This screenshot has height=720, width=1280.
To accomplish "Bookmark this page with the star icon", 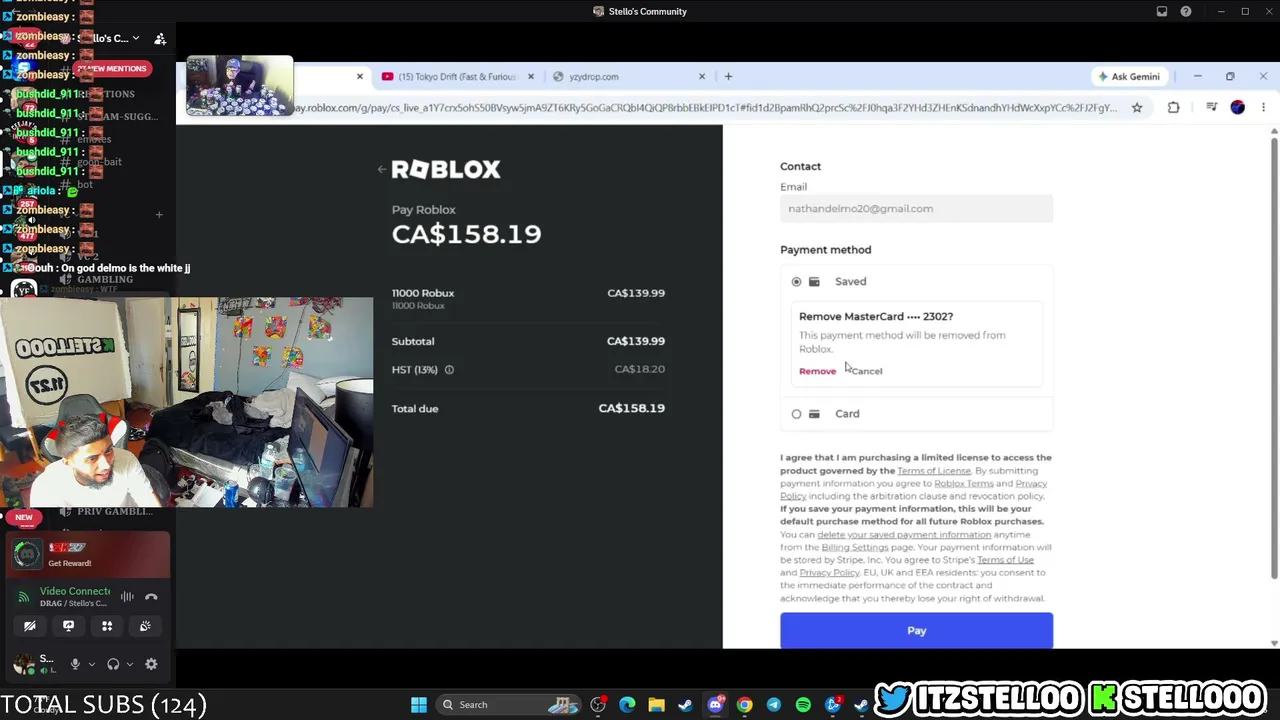I will point(1137,107).
